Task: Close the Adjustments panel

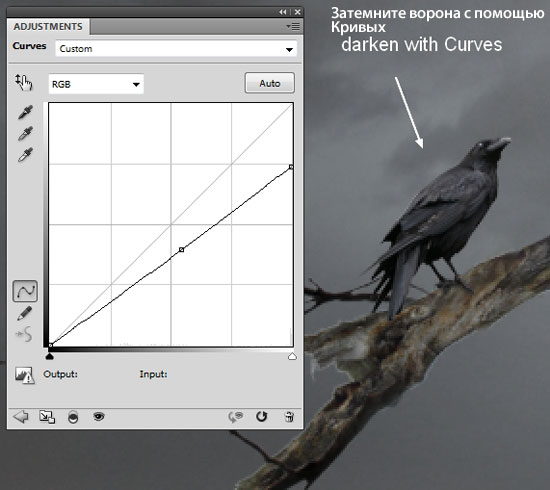Action: (x=297, y=12)
